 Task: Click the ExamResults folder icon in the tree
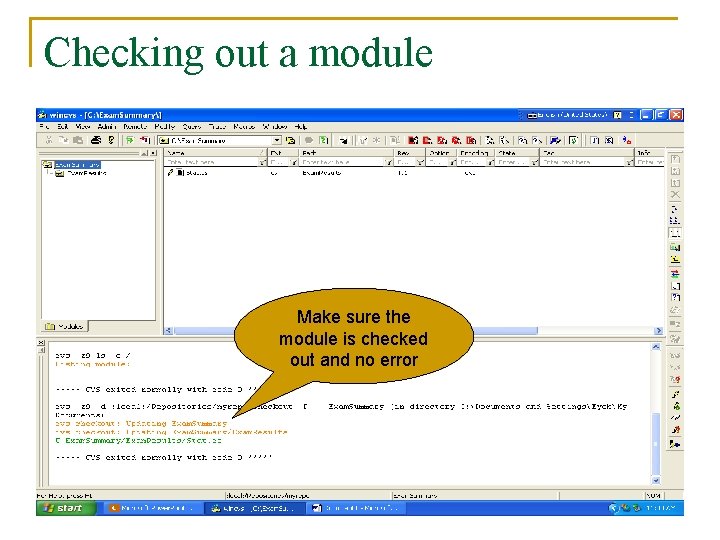pos(59,173)
